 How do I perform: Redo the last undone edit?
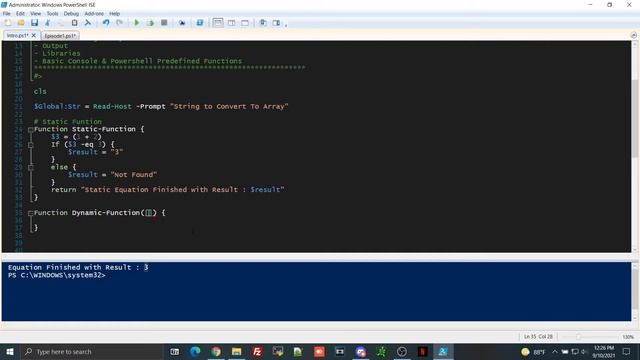(x=119, y=23)
